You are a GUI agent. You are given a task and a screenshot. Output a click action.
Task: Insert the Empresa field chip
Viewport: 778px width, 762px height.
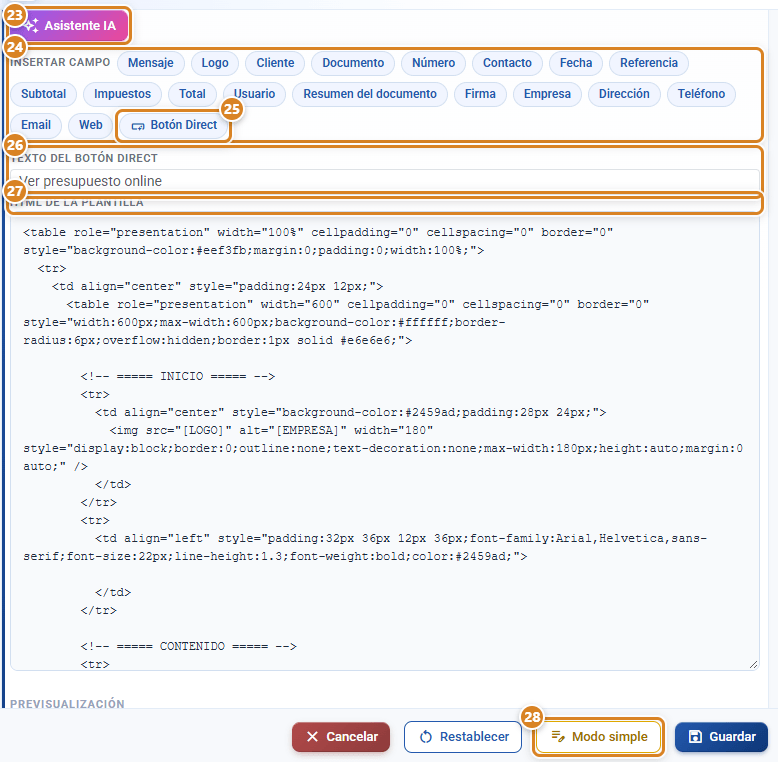(x=547, y=94)
